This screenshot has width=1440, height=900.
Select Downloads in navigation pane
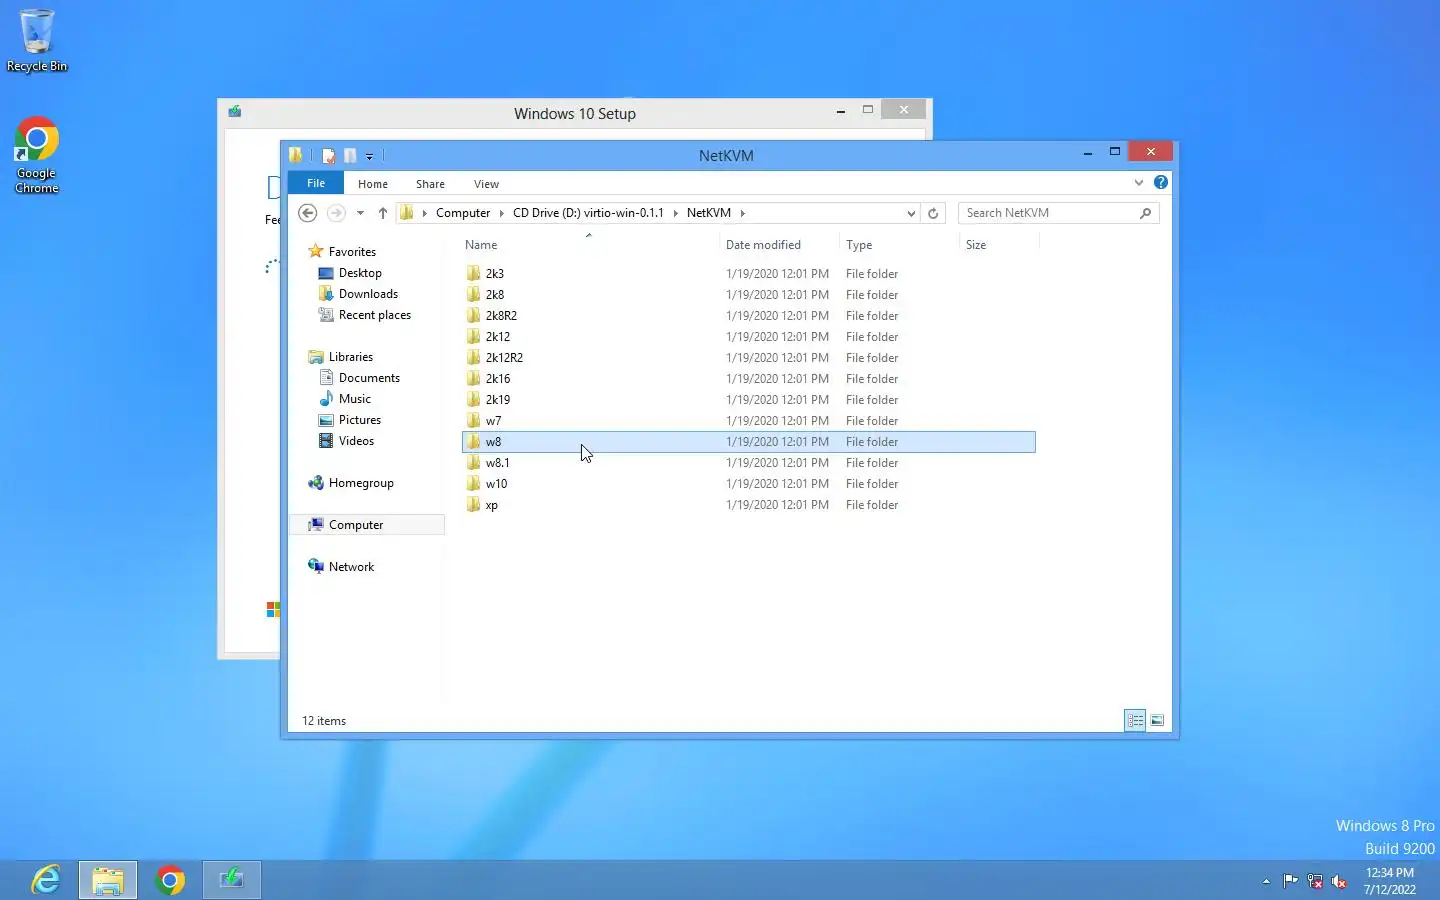[368, 294]
